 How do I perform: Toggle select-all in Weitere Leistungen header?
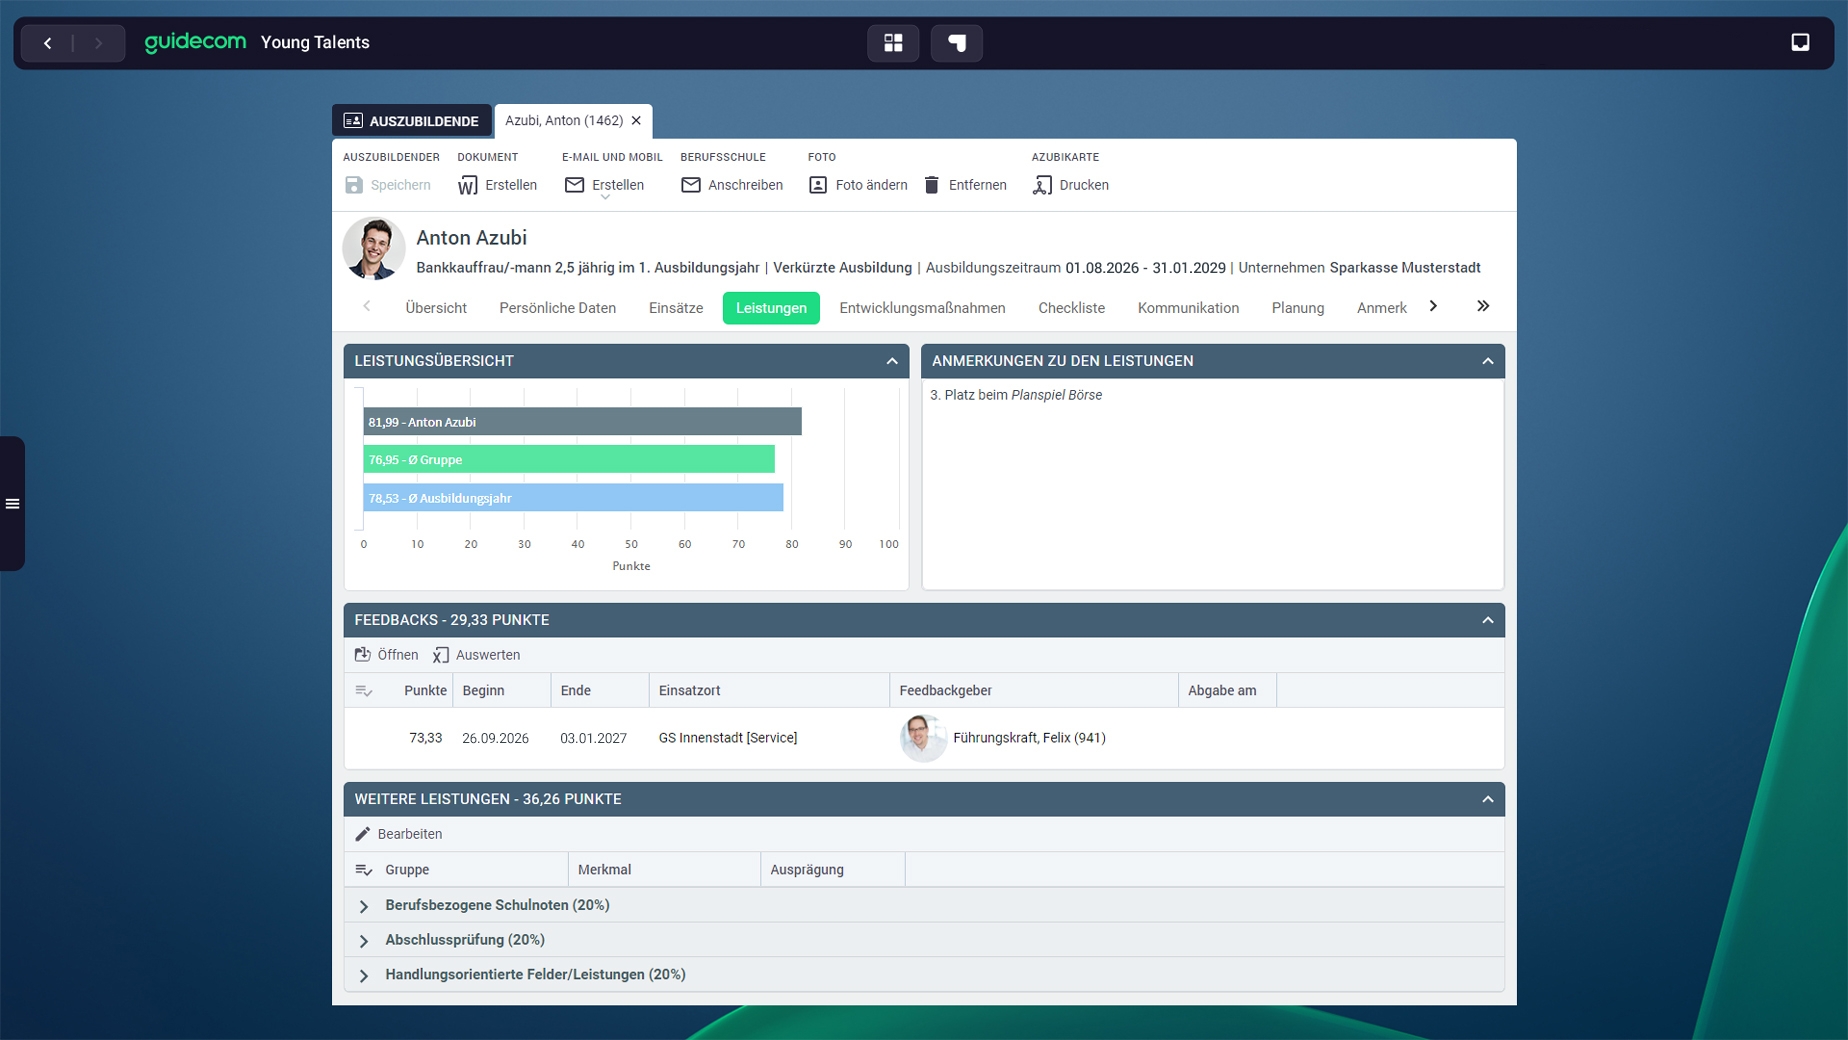coord(364,870)
